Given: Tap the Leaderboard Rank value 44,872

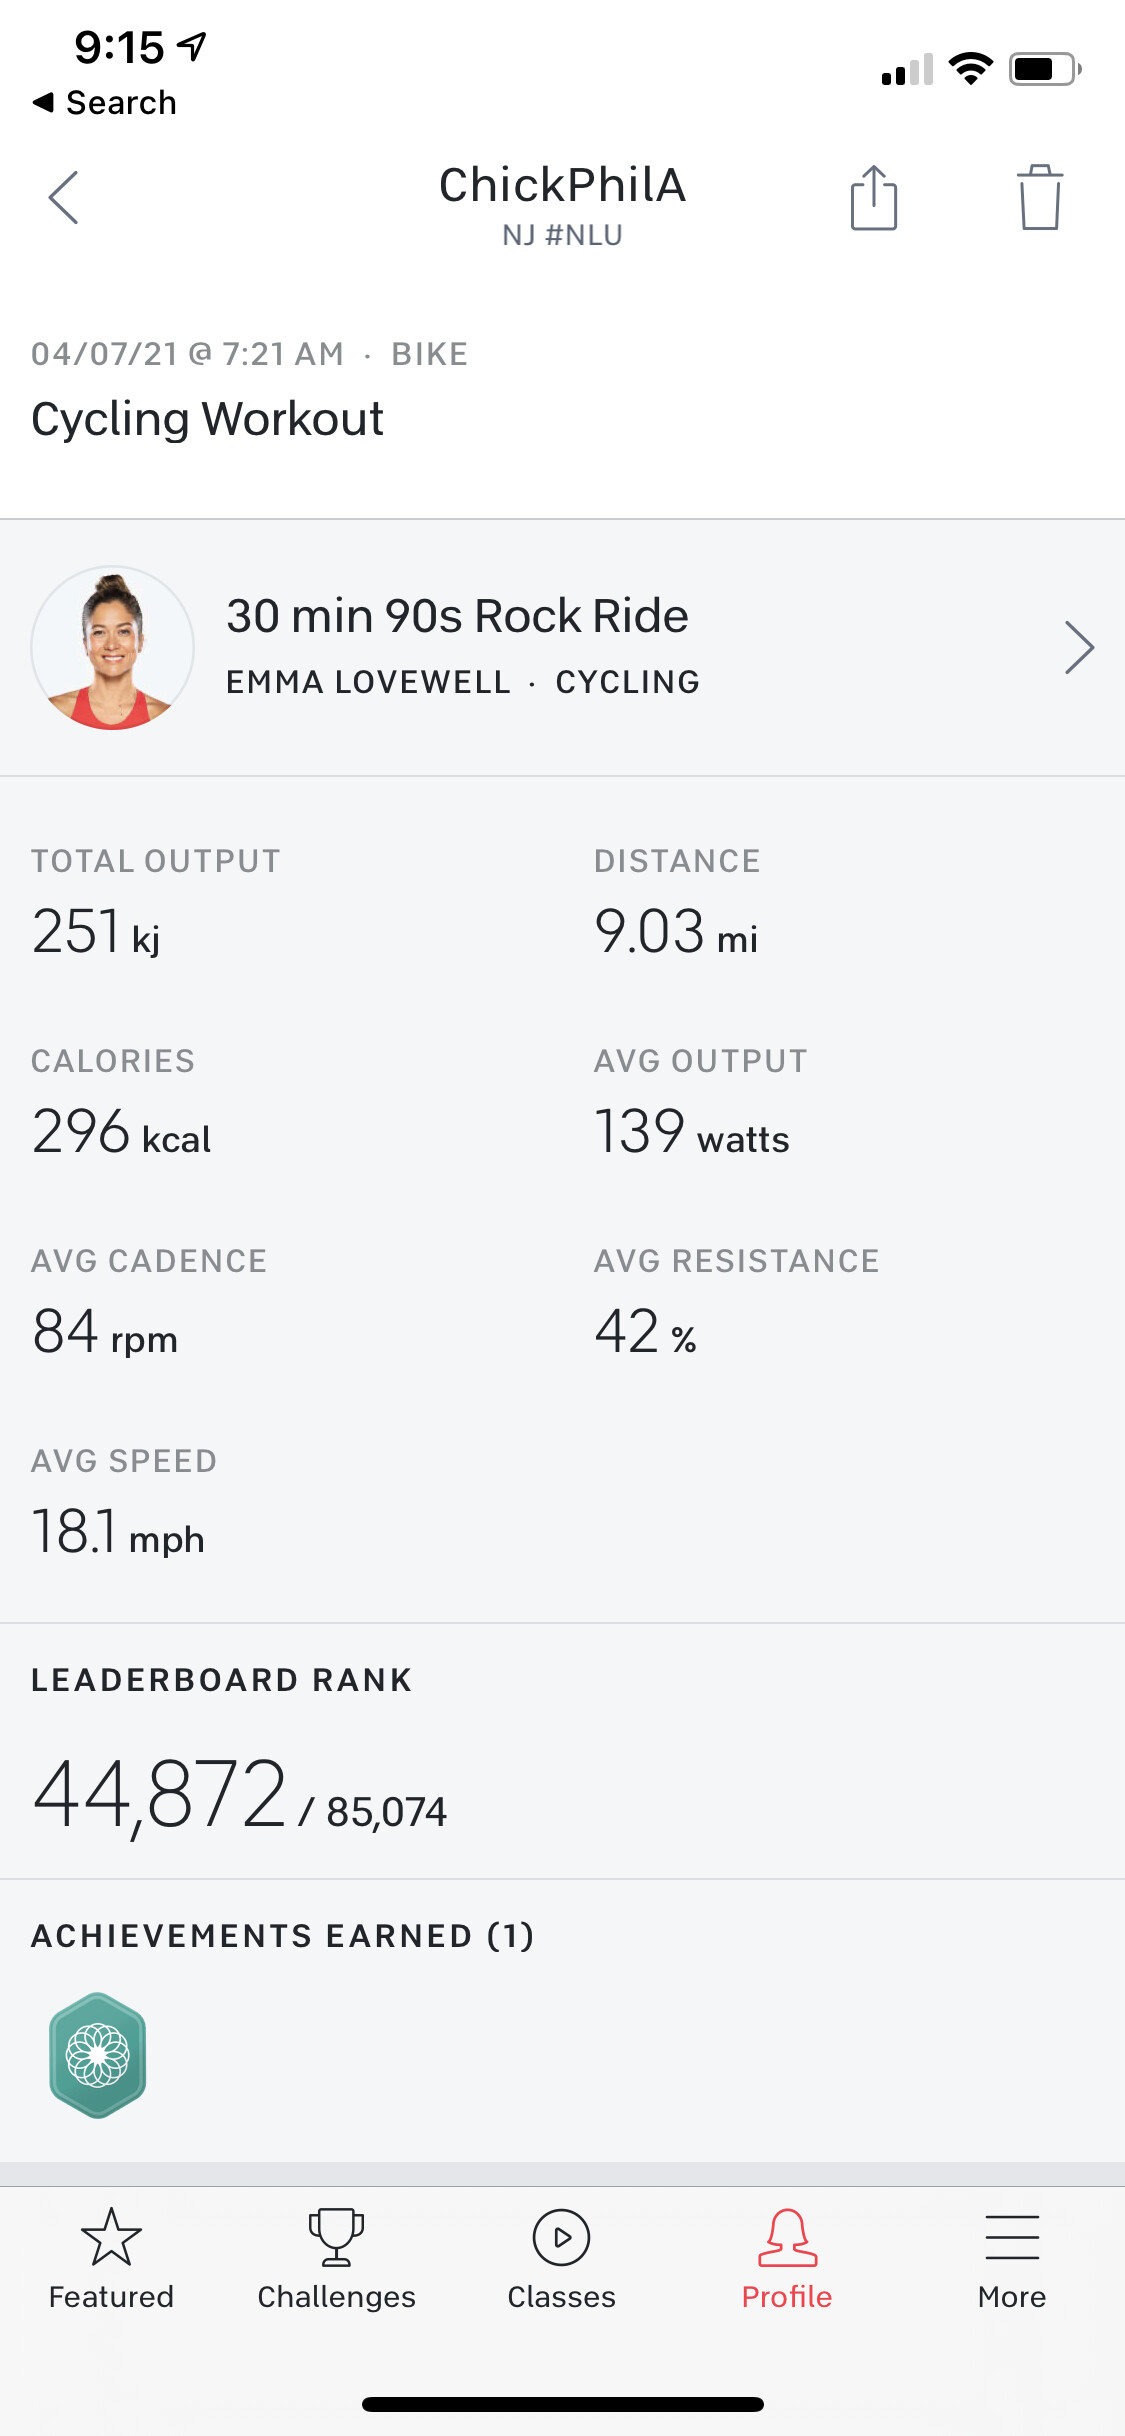Looking at the screenshot, I should tap(160, 1795).
